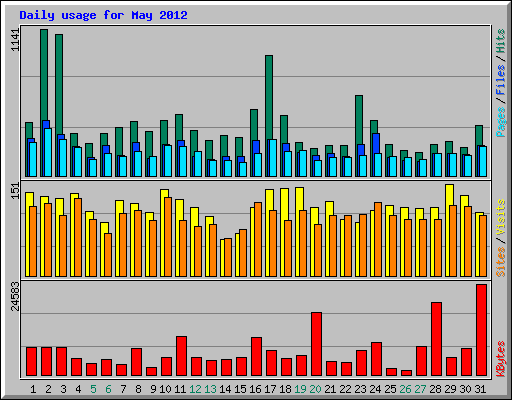Screen dimensions: 512x400
Task: Click day label '24' on the x-axis
Action: (x=375, y=389)
